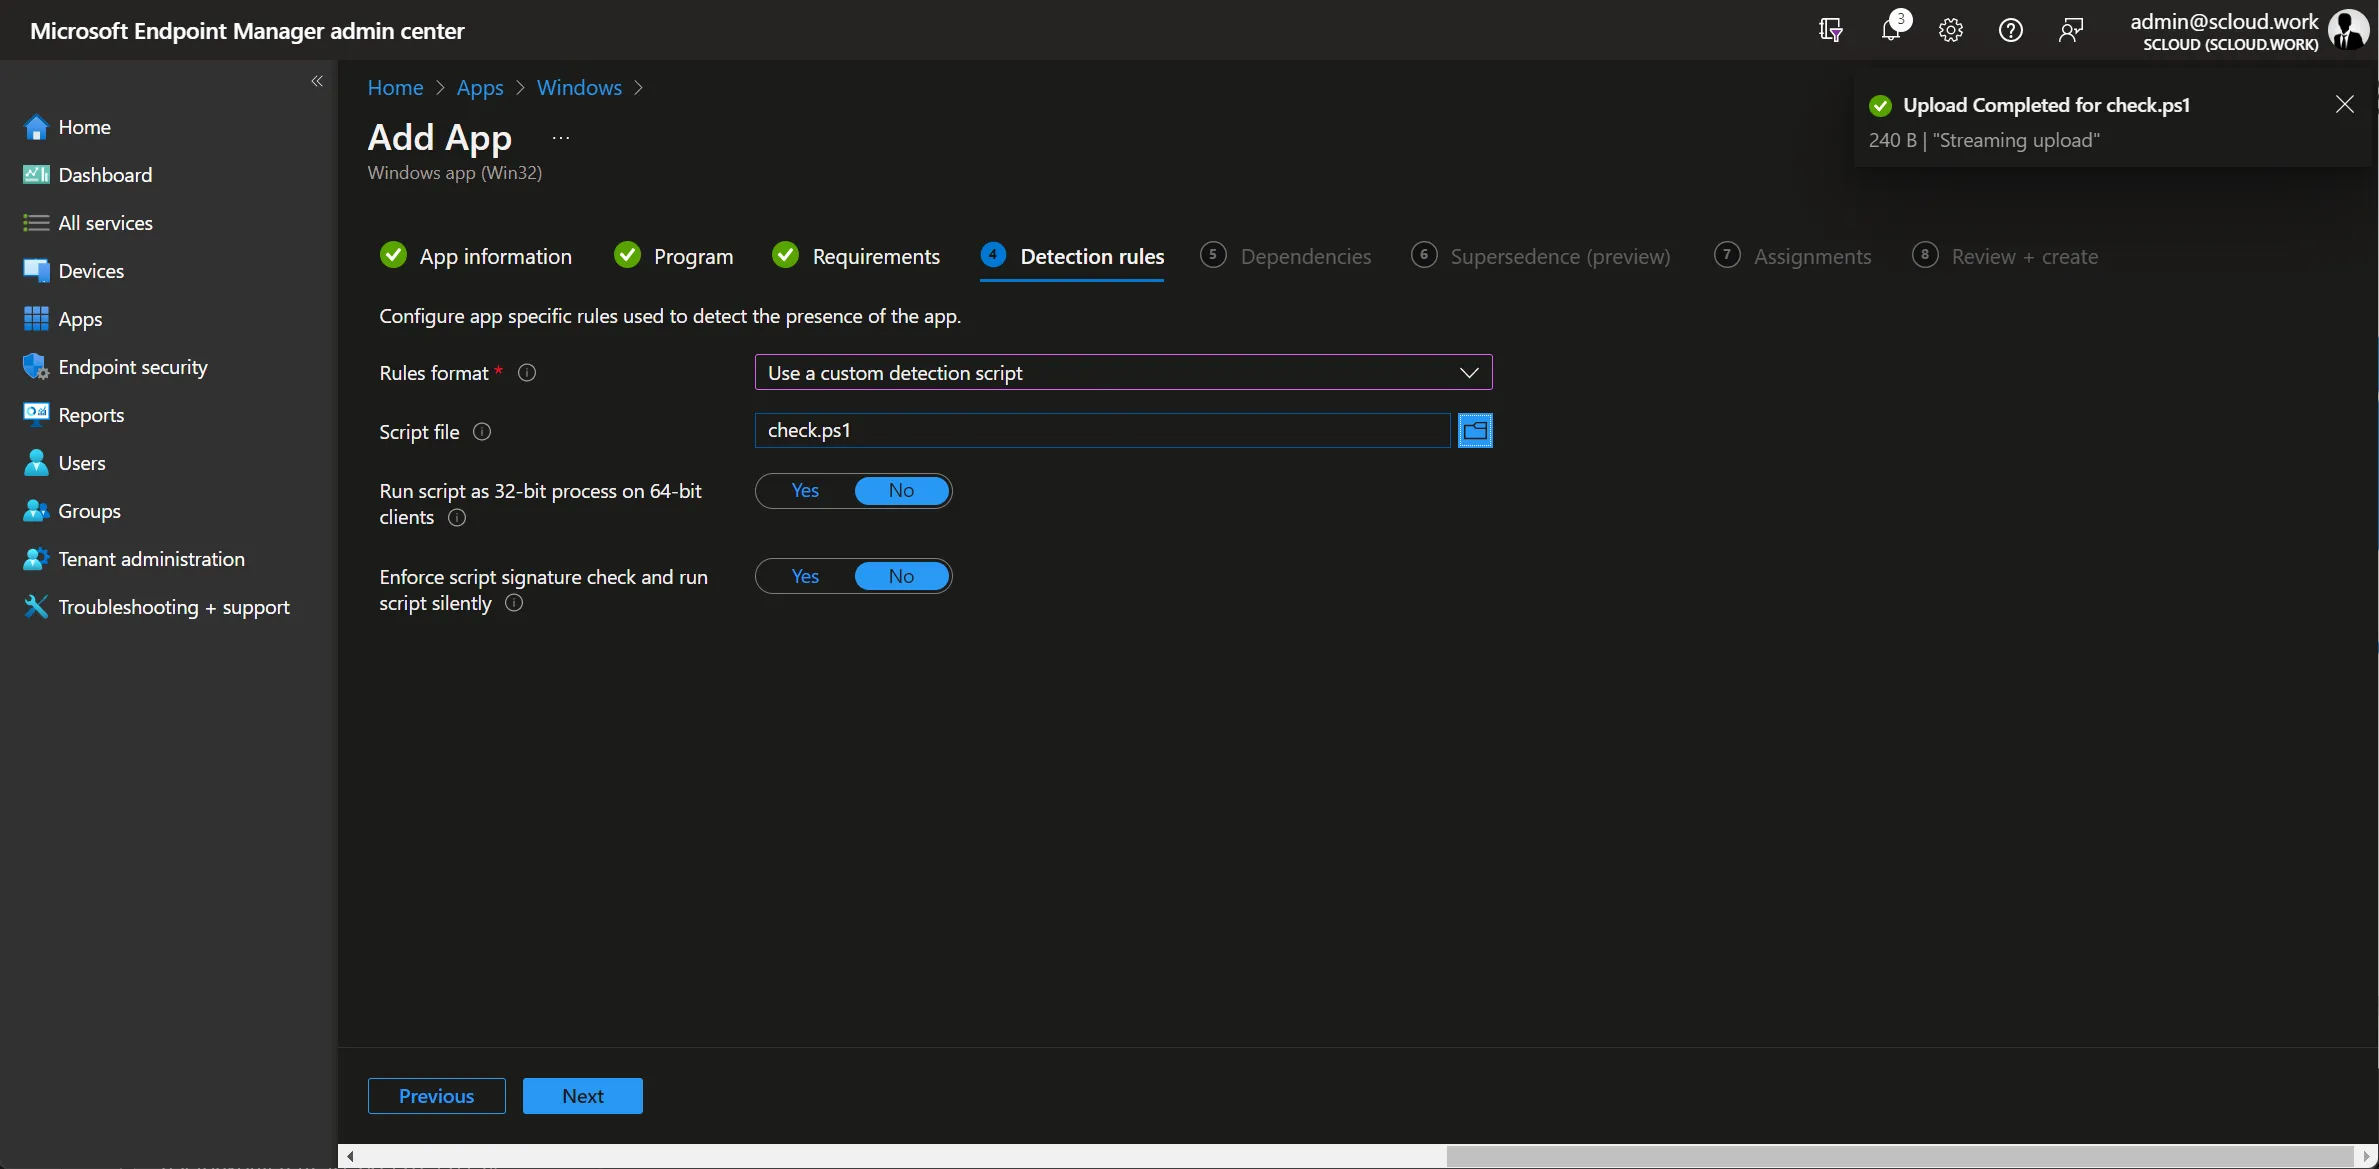Set signature check option to No

coord(901,577)
